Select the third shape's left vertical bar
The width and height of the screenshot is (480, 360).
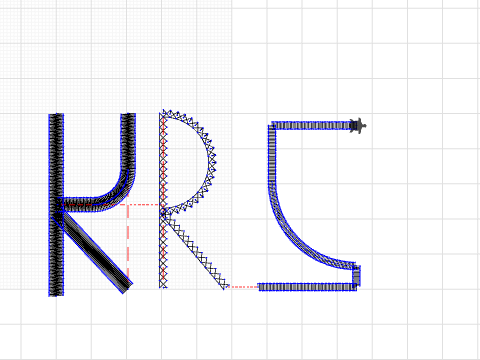pyautogui.click(x=272, y=153)
